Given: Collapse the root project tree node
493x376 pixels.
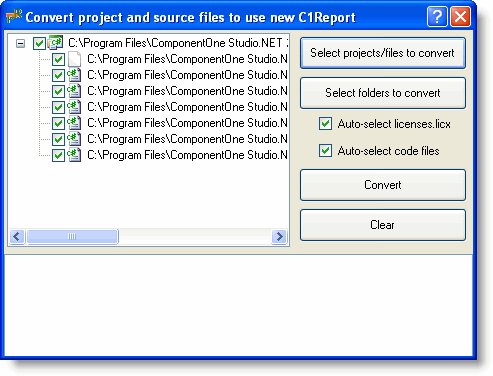Looking at the screenshot, I should click(20, 43).
